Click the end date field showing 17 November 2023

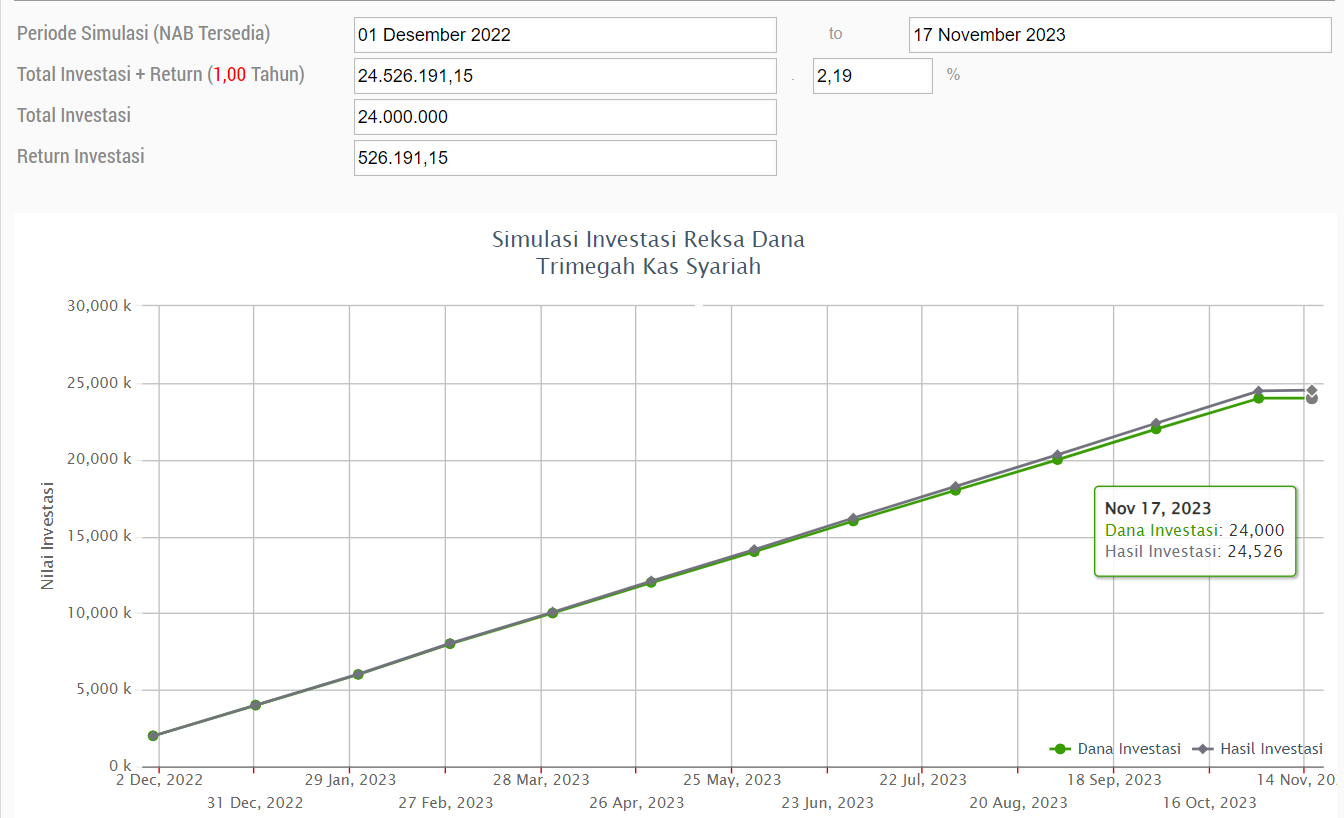coord(1120,35)
